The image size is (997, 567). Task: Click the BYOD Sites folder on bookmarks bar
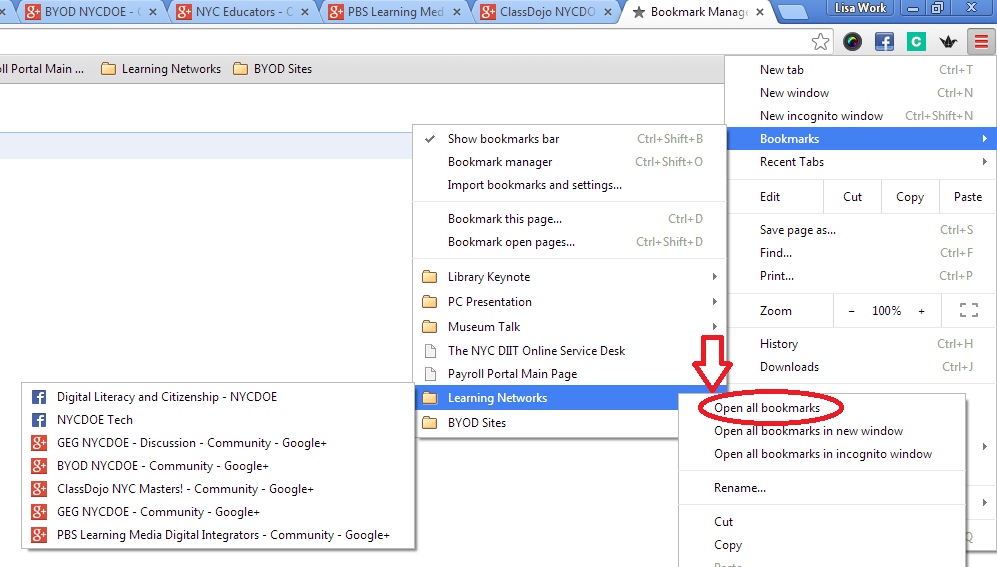(x=272, y=69)
